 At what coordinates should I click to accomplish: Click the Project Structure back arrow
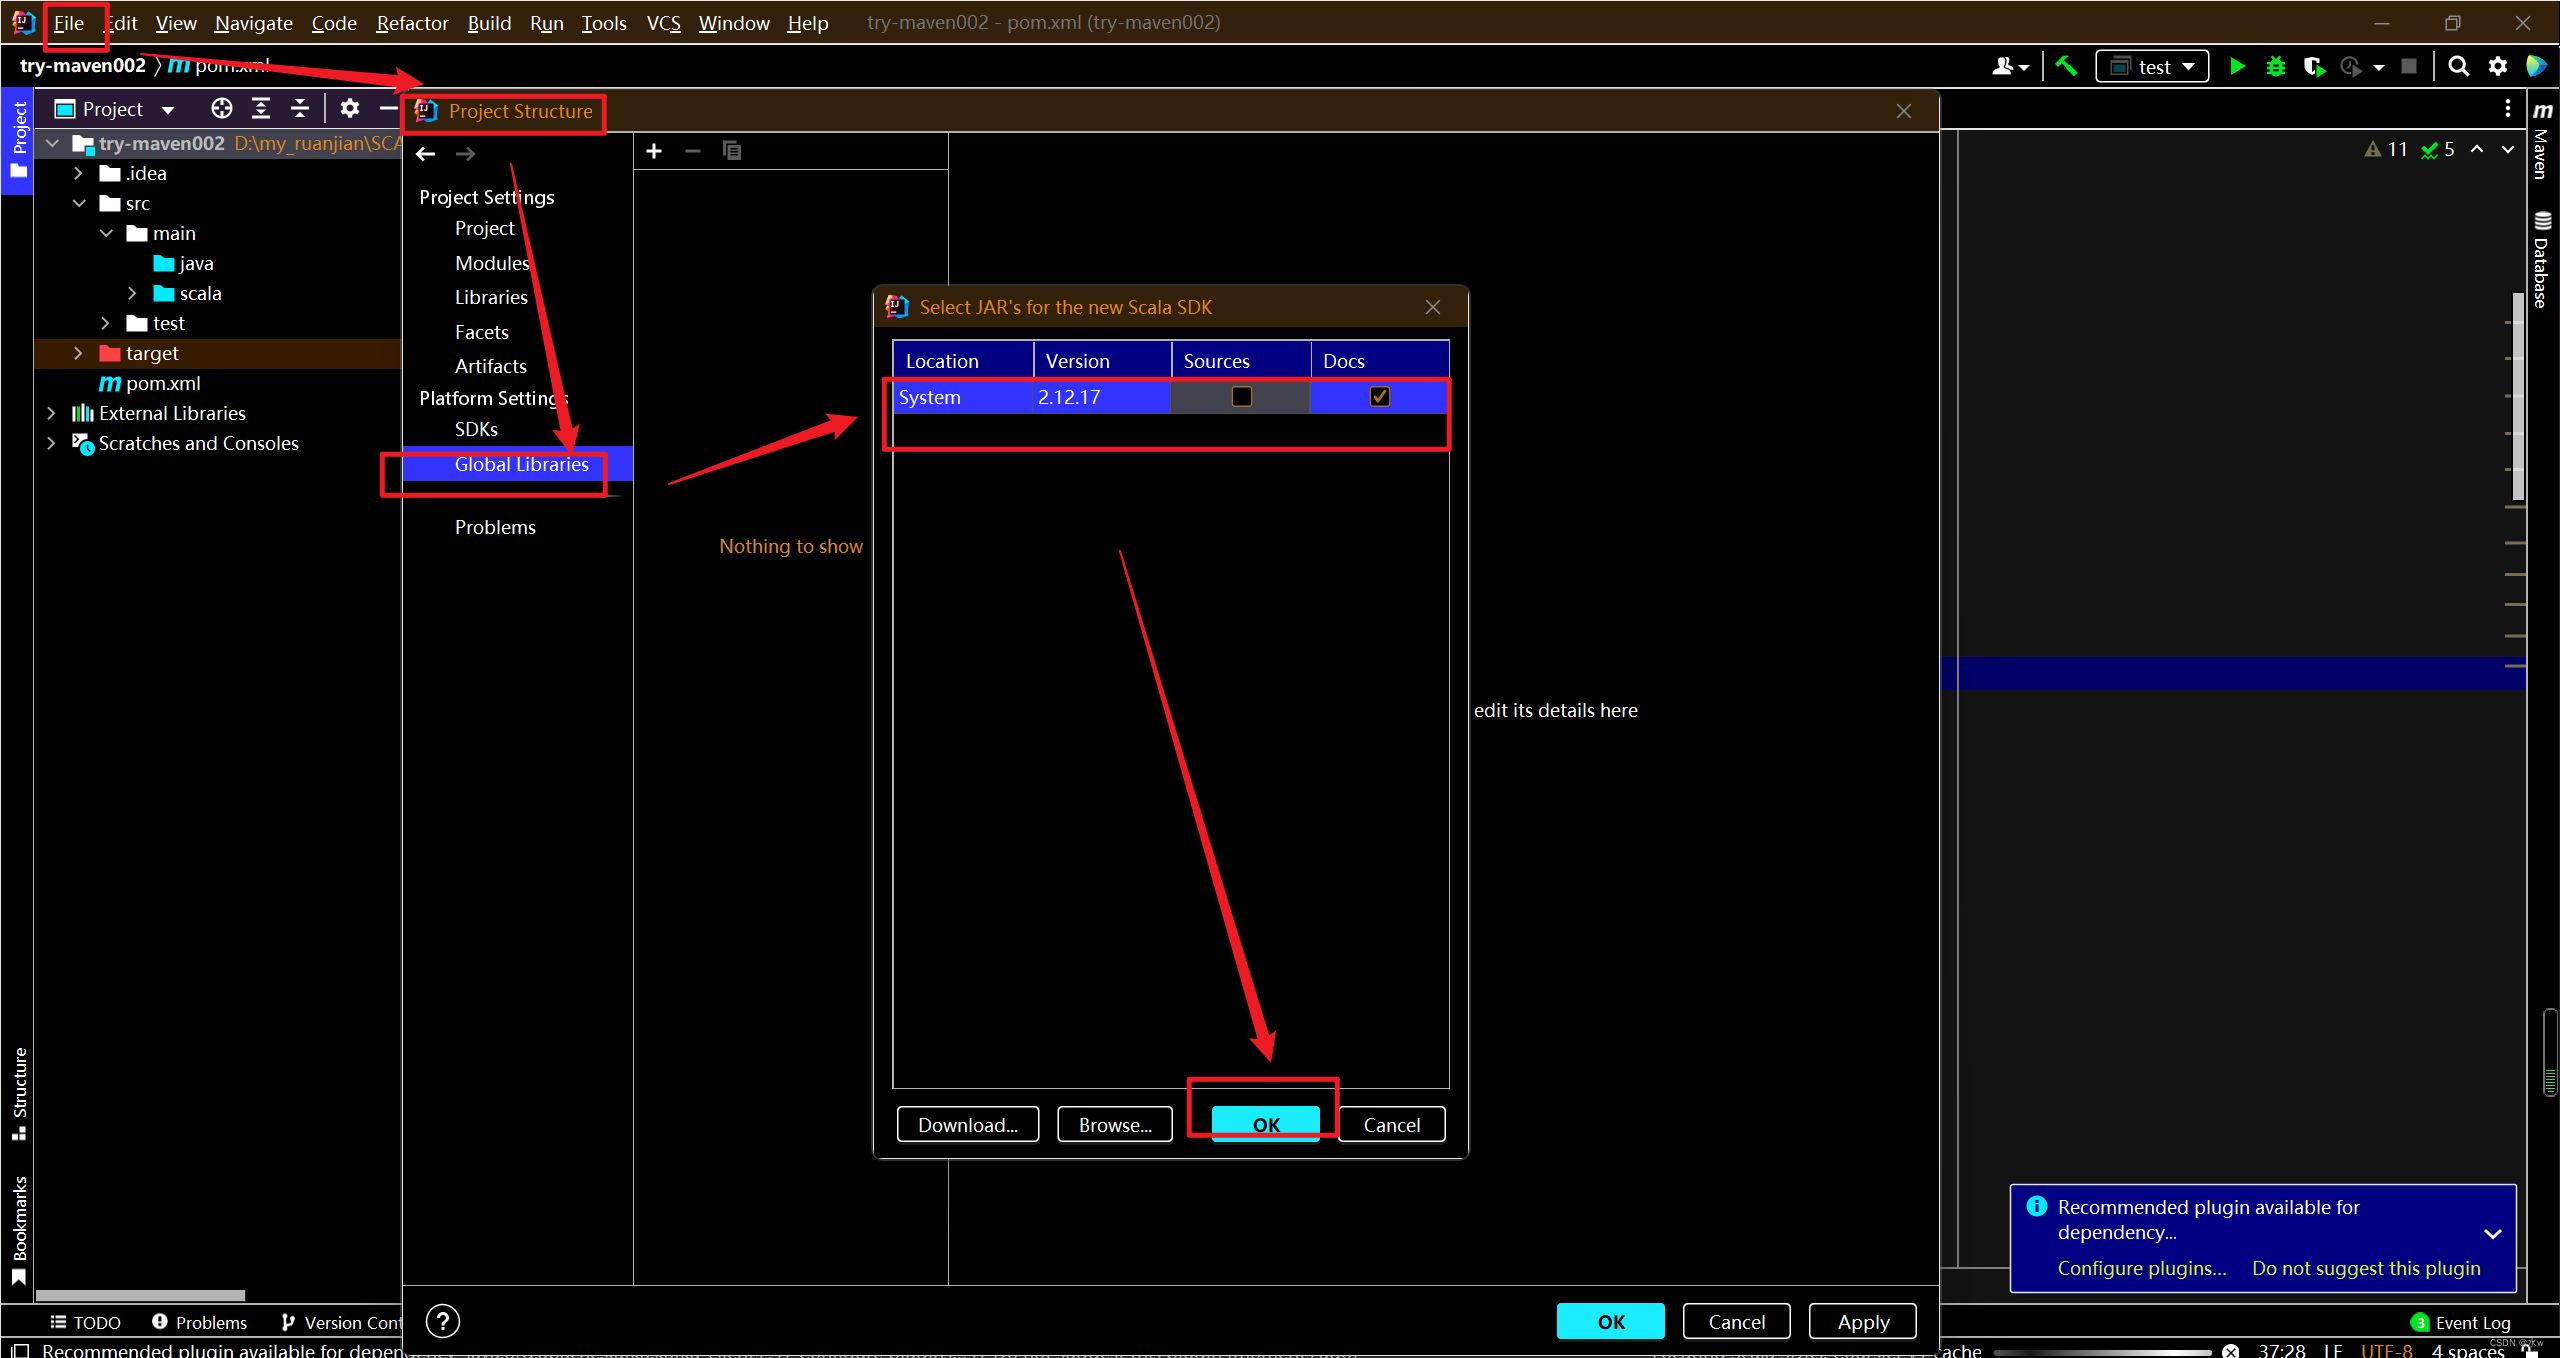pos(426,154)
